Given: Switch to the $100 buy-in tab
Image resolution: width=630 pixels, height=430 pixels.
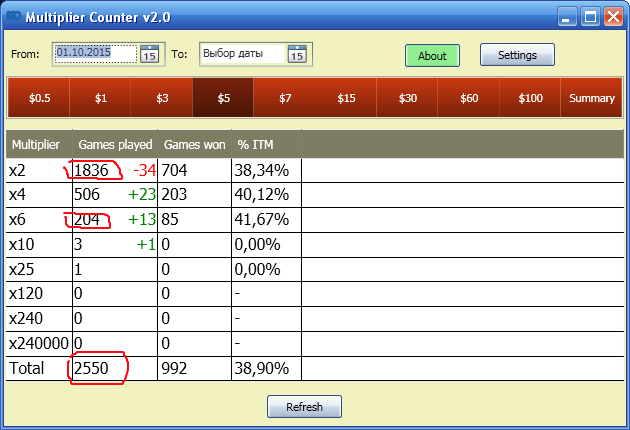Looking at the screenshot, I should (530, 98).
